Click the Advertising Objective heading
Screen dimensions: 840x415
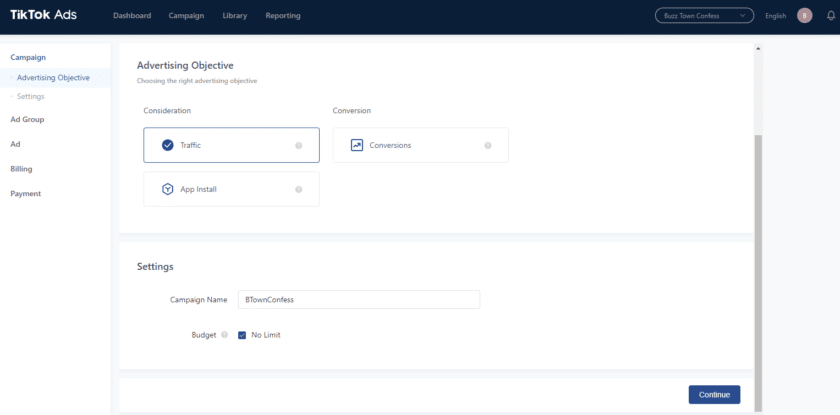pos(185,65)
